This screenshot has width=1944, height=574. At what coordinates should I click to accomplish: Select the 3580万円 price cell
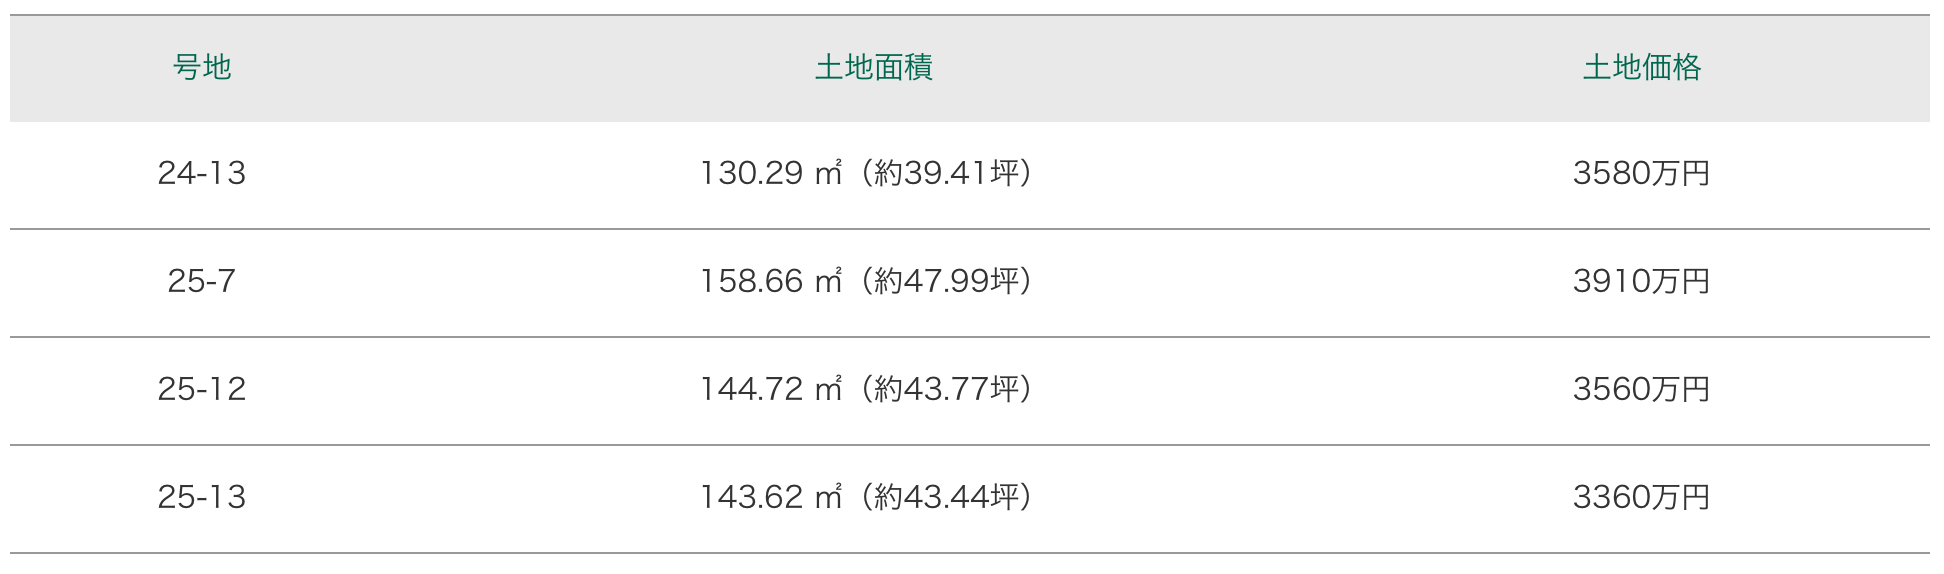1641,174
